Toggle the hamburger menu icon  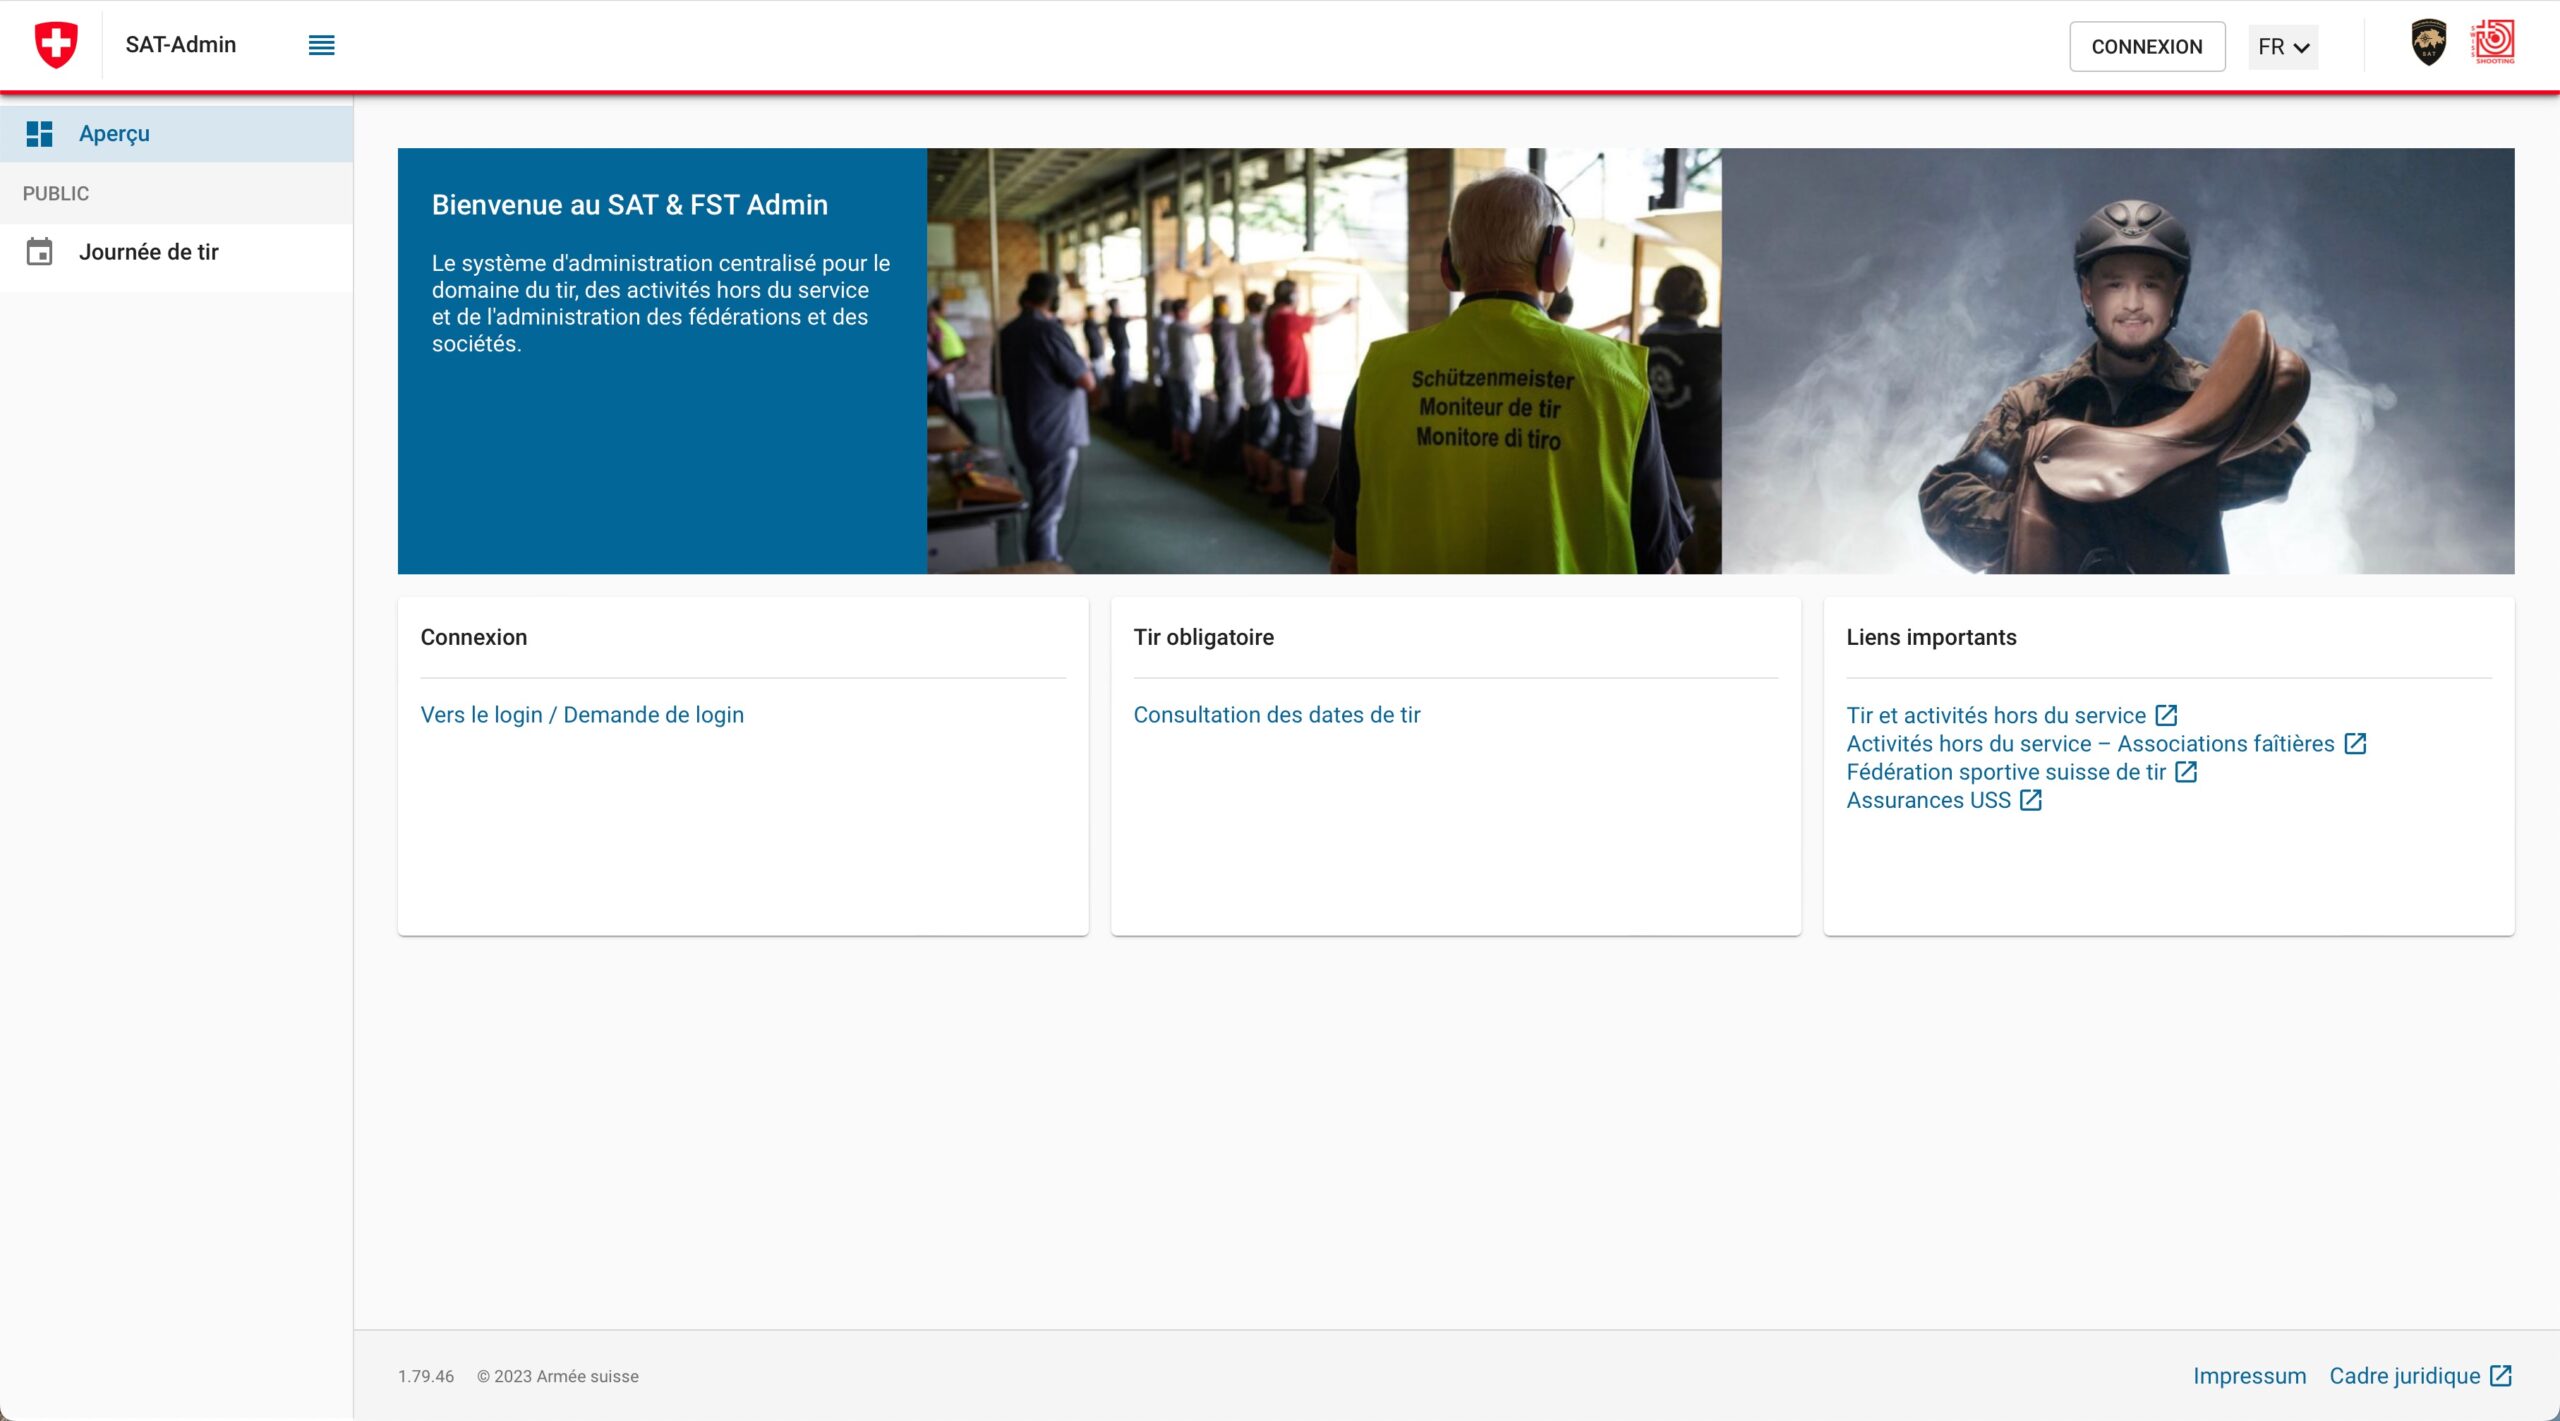coord(321,45)
